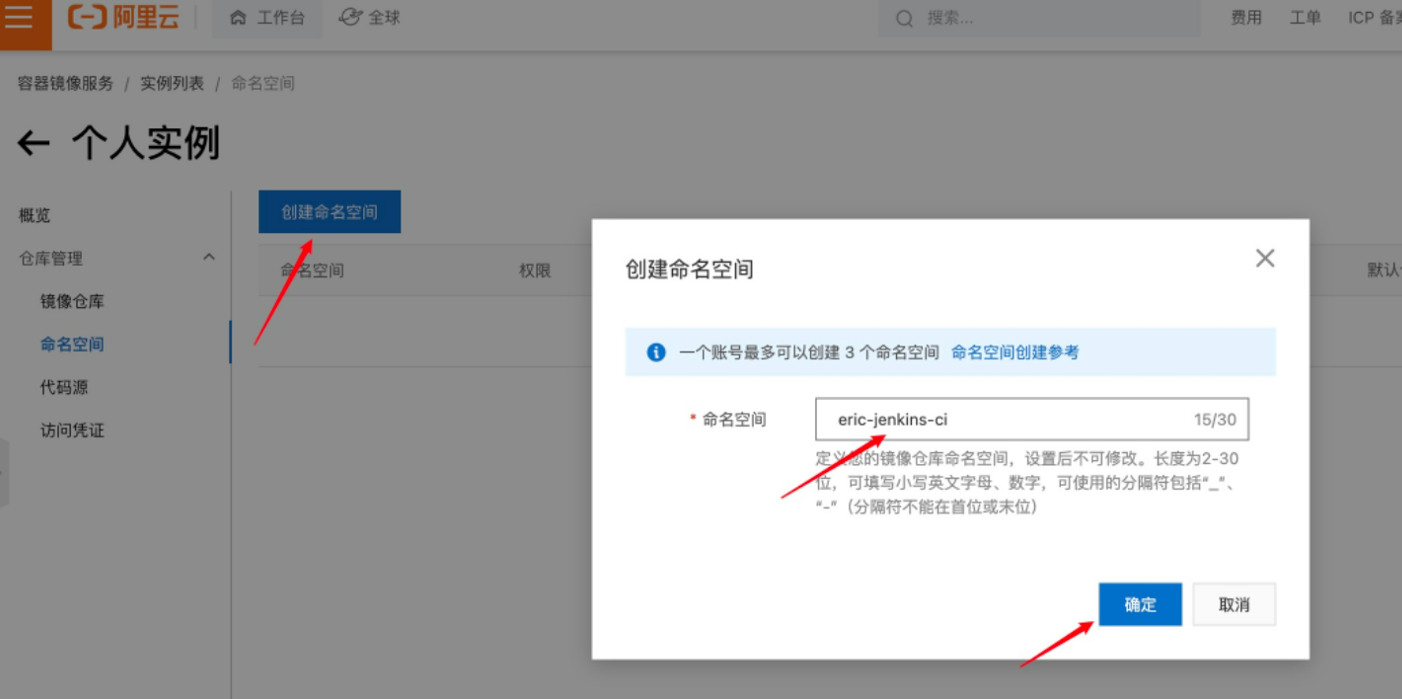This screenshot has width=1402, height=699.
Task: Click the back arrow beside 个人实例
Action: pos(34,144)
